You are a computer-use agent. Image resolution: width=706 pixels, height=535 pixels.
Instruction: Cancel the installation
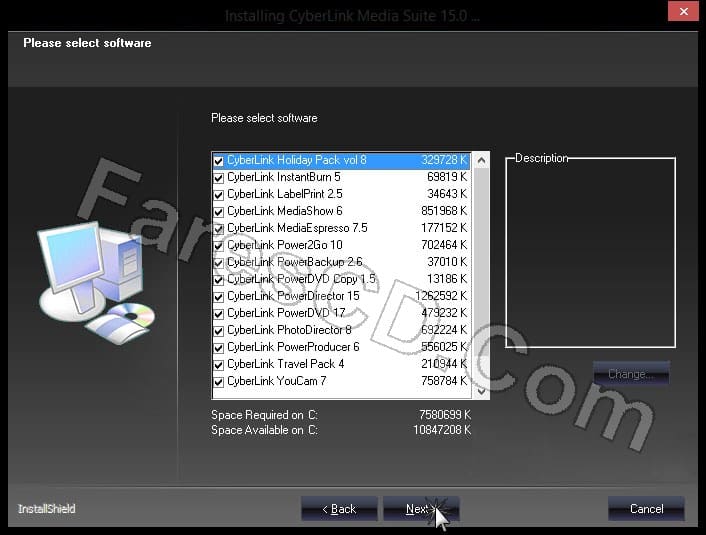click(x=646, y=509)
